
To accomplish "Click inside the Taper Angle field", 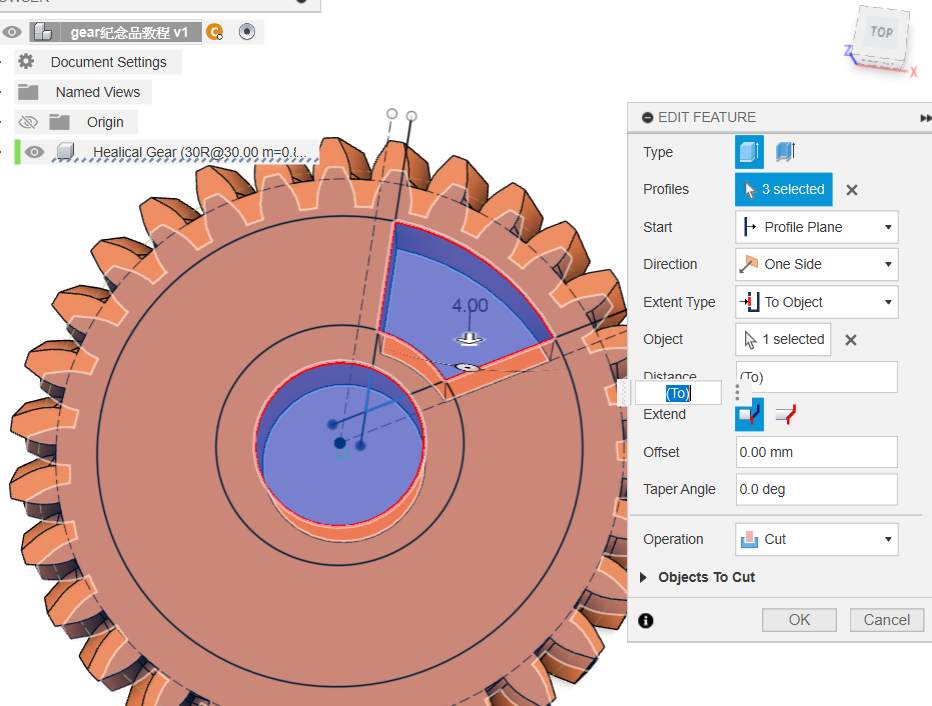I will pyautogui.click(x=816, y=489).
